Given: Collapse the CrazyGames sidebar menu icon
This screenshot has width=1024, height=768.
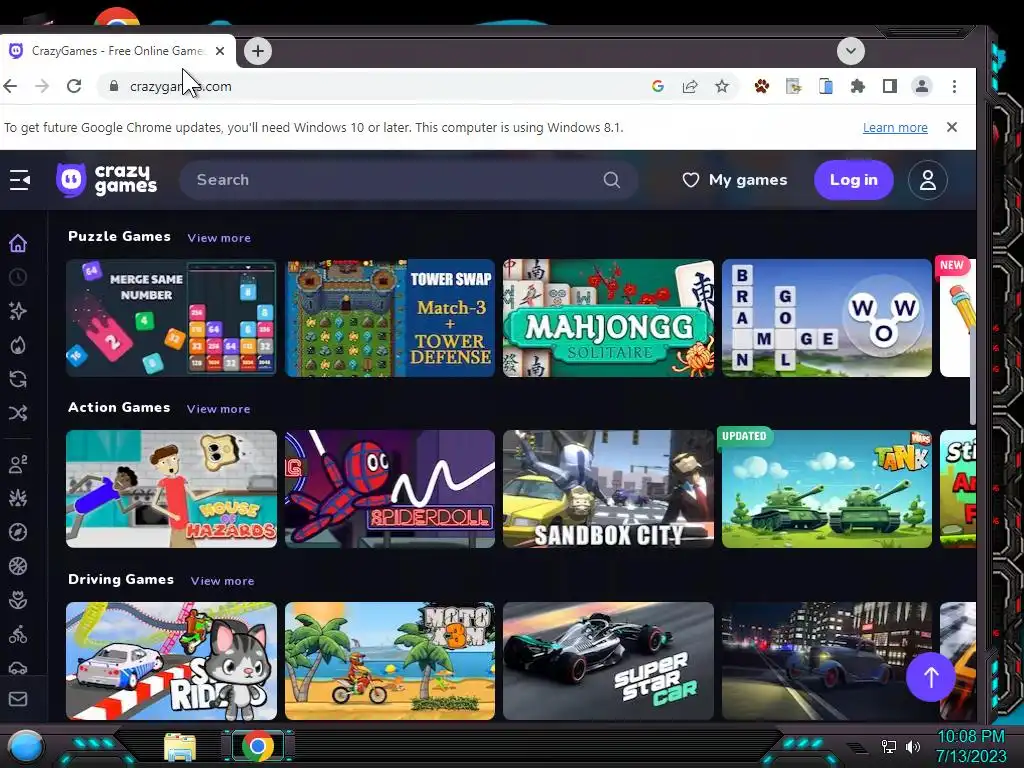Looking at the screenshot, I should pyautogui.click(x=20, y=180).
